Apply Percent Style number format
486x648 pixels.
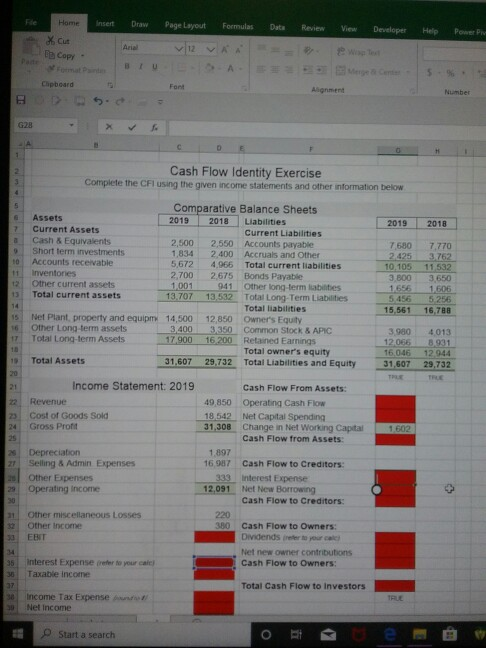450,74
